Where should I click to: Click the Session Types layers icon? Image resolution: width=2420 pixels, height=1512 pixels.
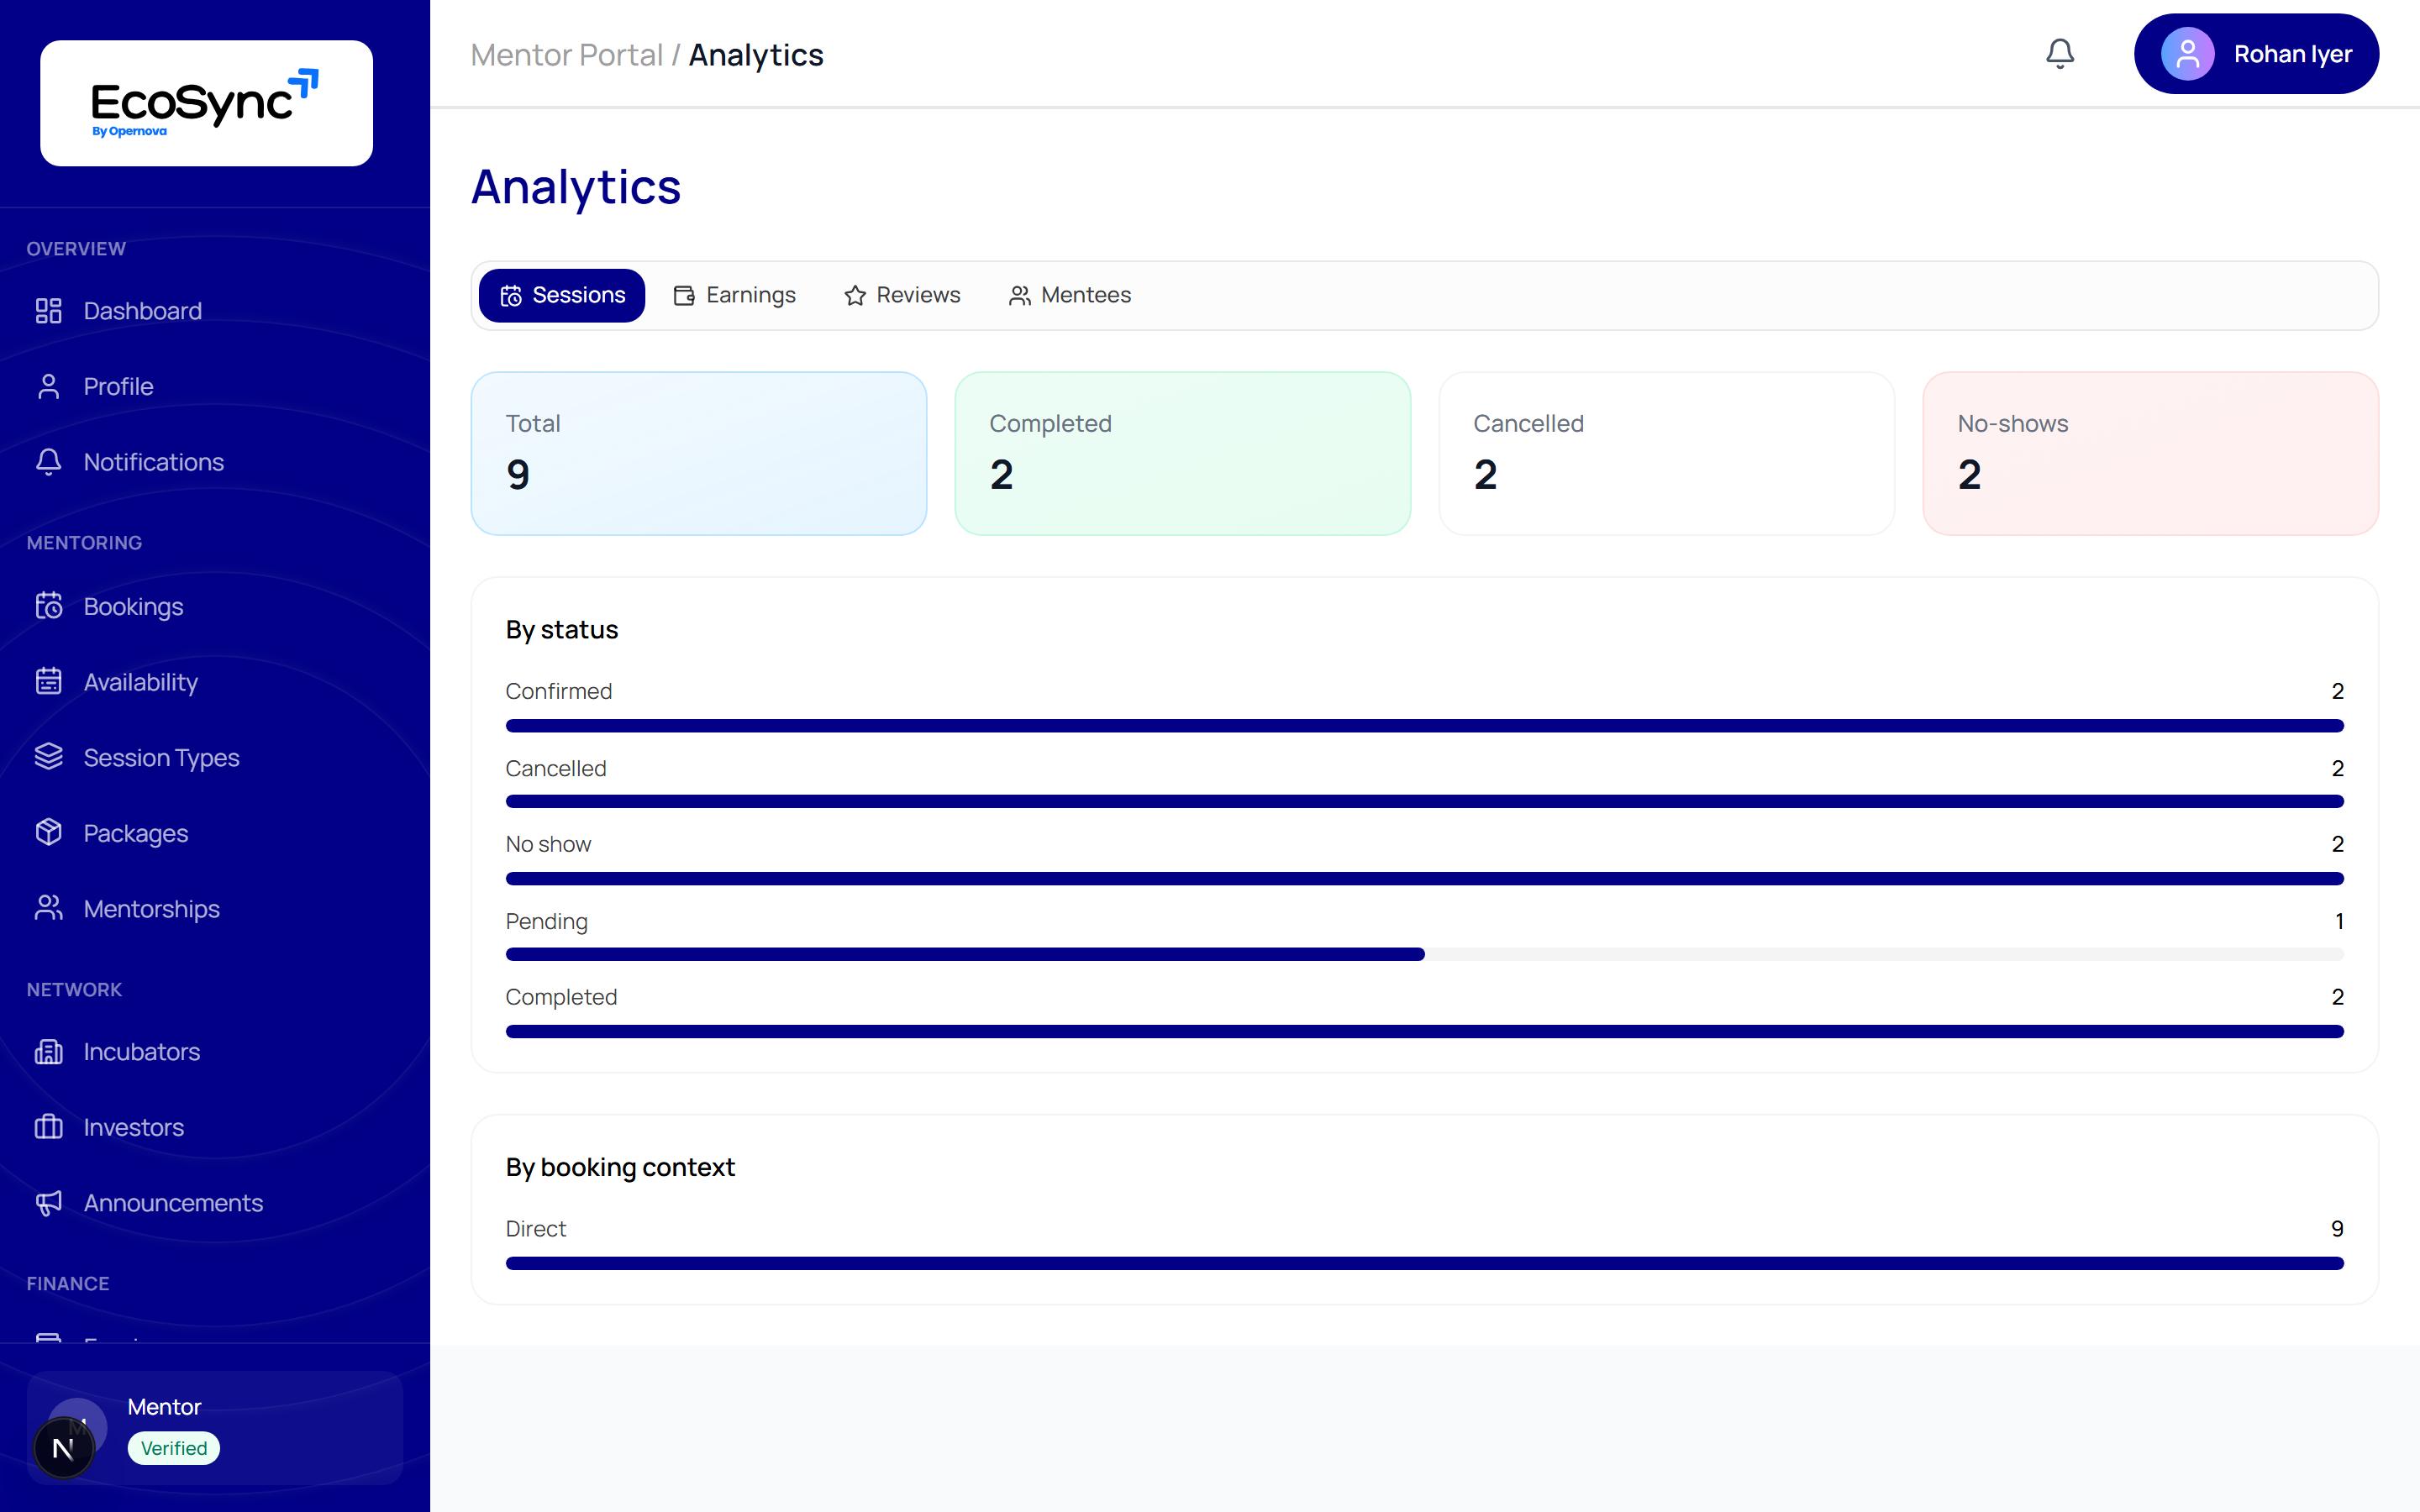pyautogui.click(x=48, y=757)
